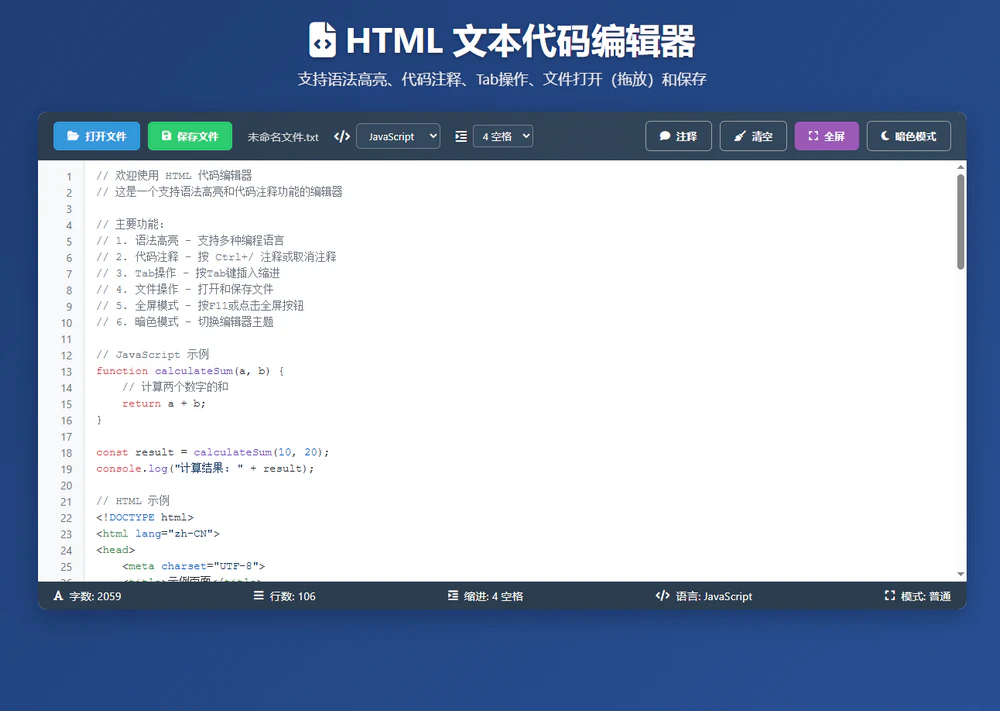Toggle fullscreen using the 全屏 button

[826, 136]
